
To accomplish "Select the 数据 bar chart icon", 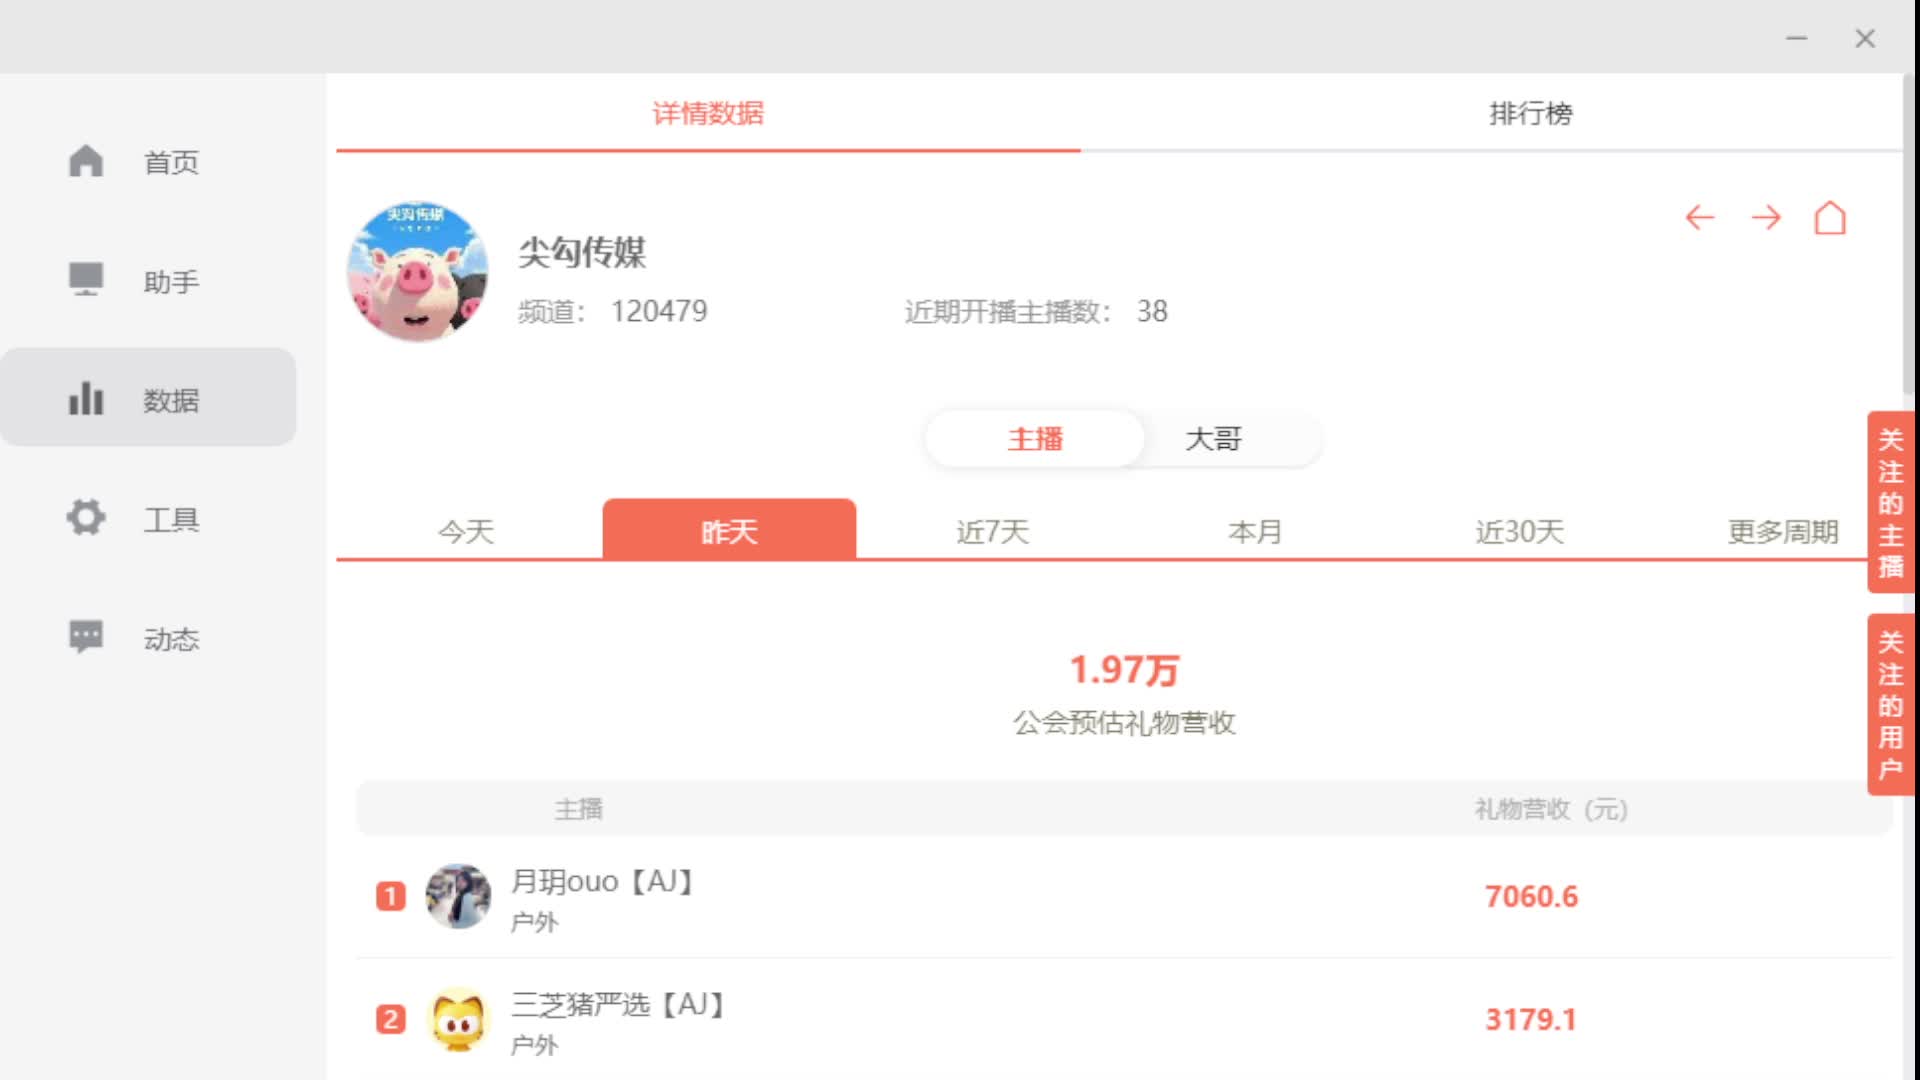I will click(86, 398).
